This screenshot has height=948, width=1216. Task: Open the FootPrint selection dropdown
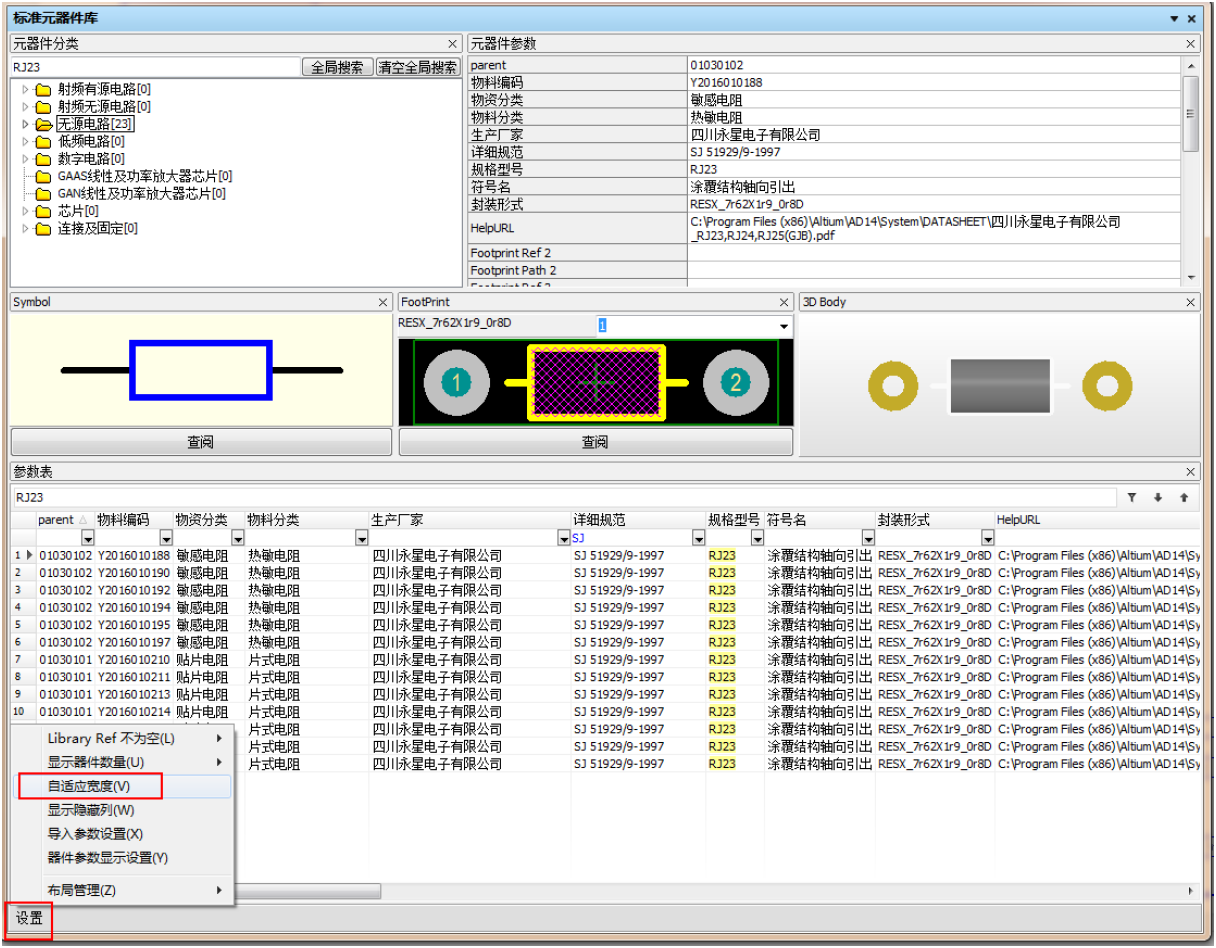(784, 327)
